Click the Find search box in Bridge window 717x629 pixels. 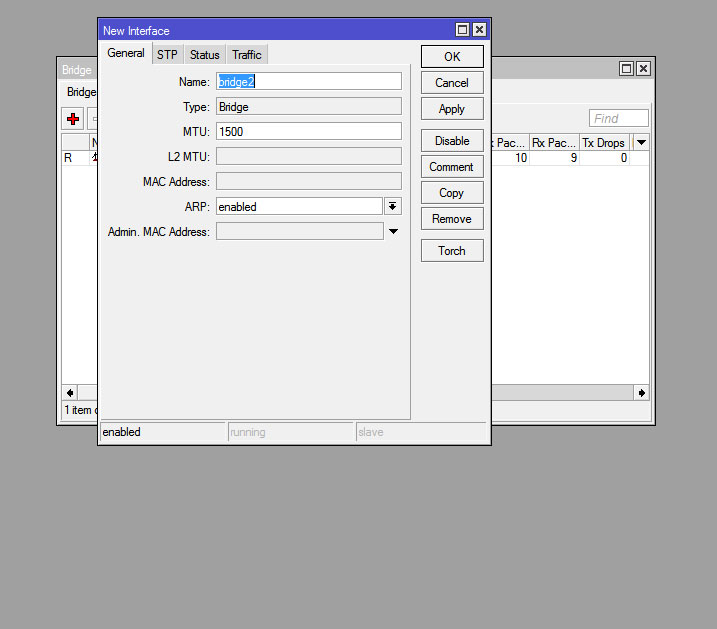[x=618, y=118]
